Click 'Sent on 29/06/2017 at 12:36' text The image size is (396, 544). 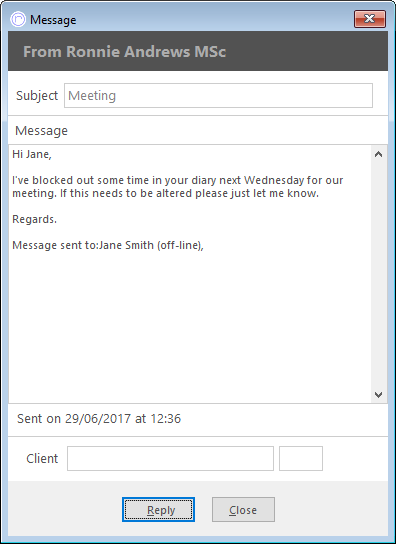coord(99,419)
